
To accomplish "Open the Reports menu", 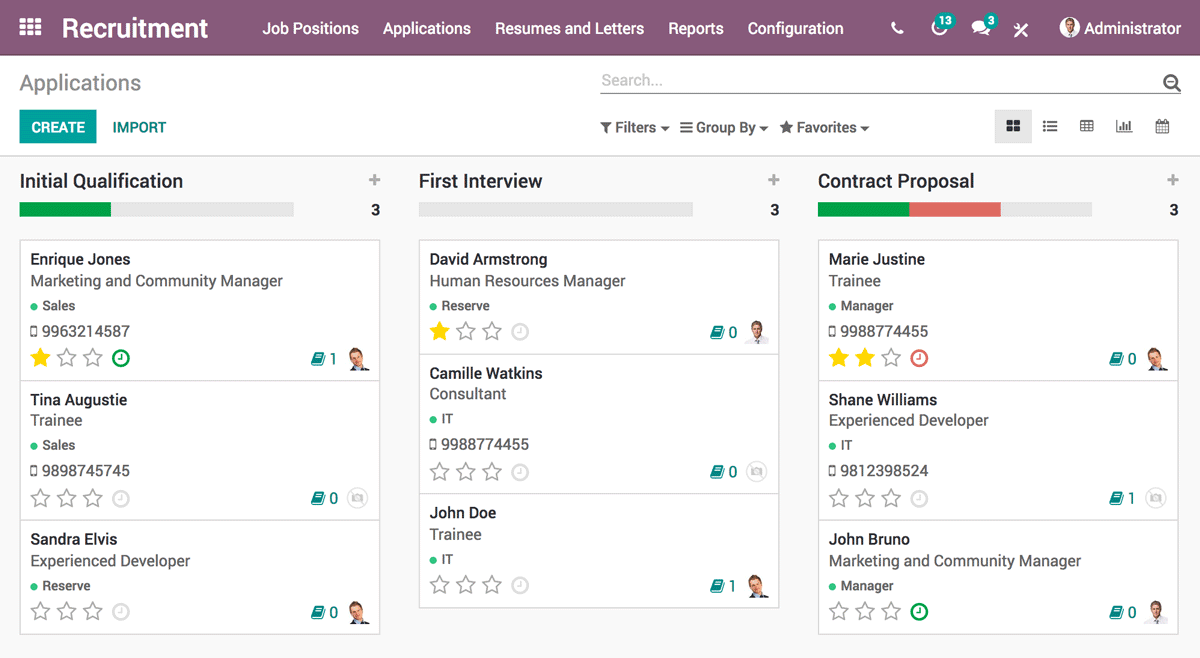I will pyautogui.click(x=695, y=29).
